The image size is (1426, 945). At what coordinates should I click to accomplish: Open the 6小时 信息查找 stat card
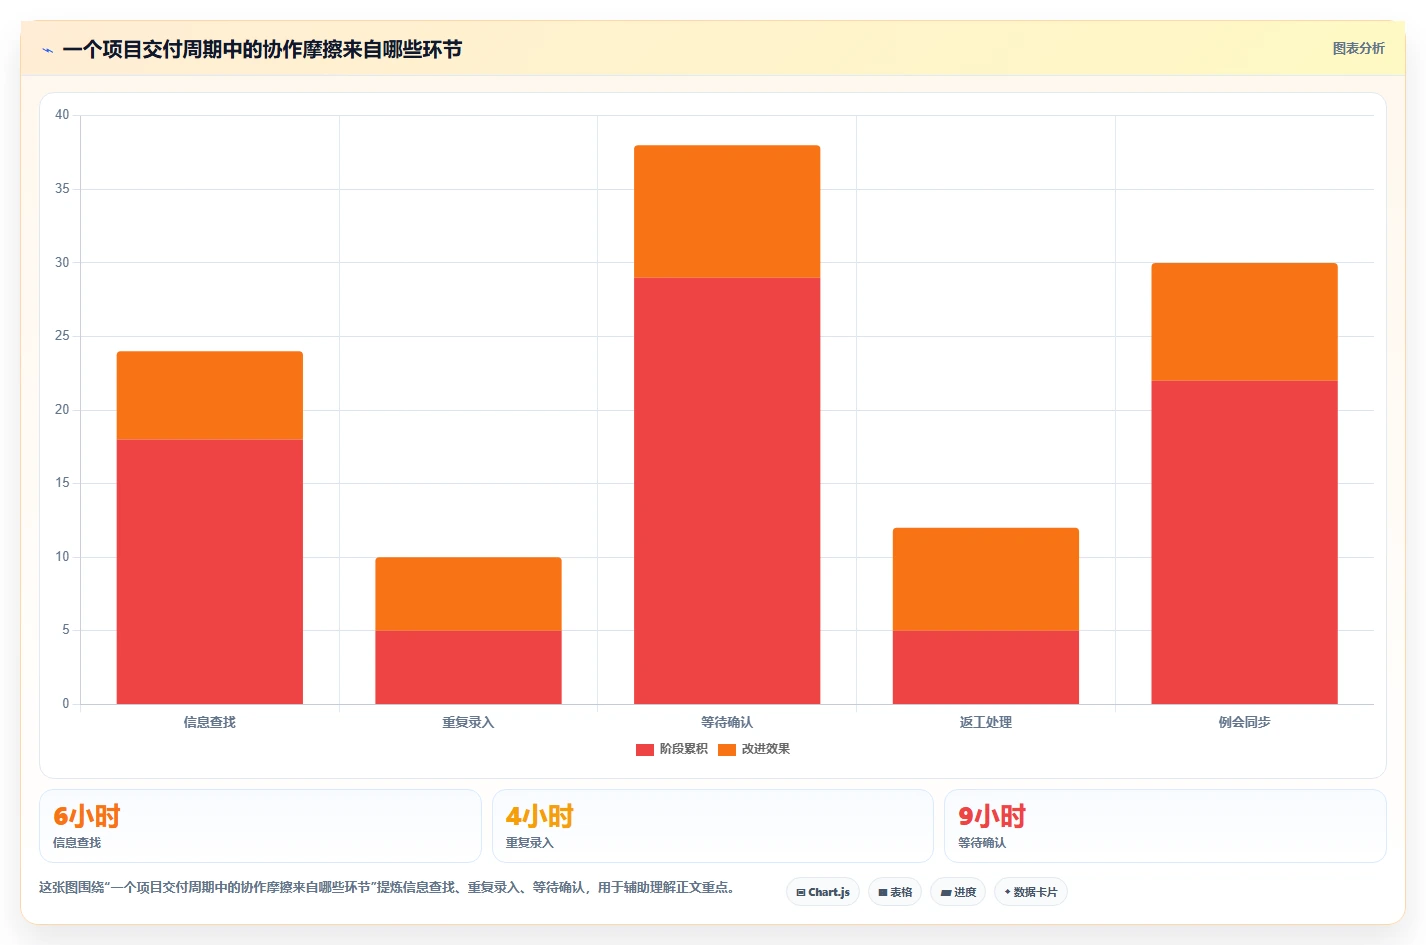pyautogui.click(x=260, y=826)
